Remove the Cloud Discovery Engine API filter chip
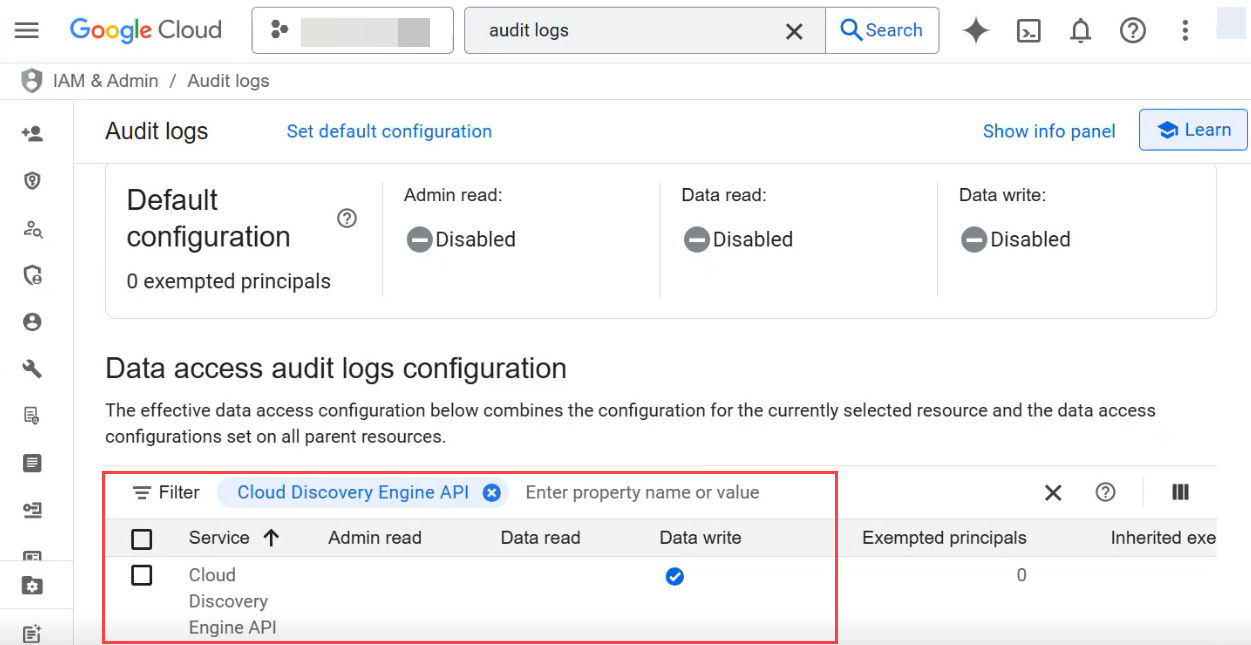The width and height of the screenshot is (1251, 645). (491, 492)
